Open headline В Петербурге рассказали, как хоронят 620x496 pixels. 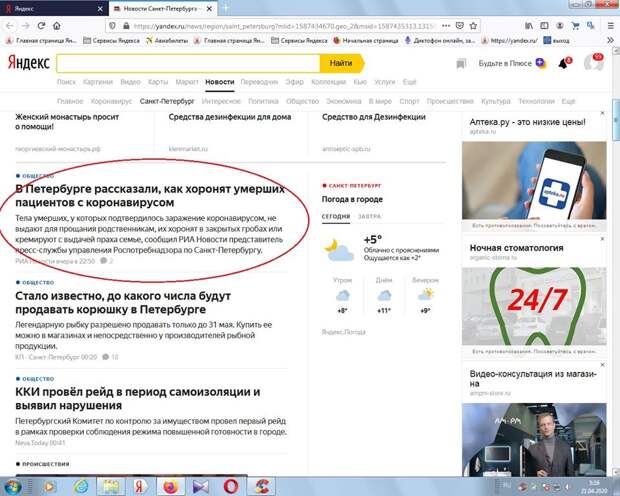point(150,195)
